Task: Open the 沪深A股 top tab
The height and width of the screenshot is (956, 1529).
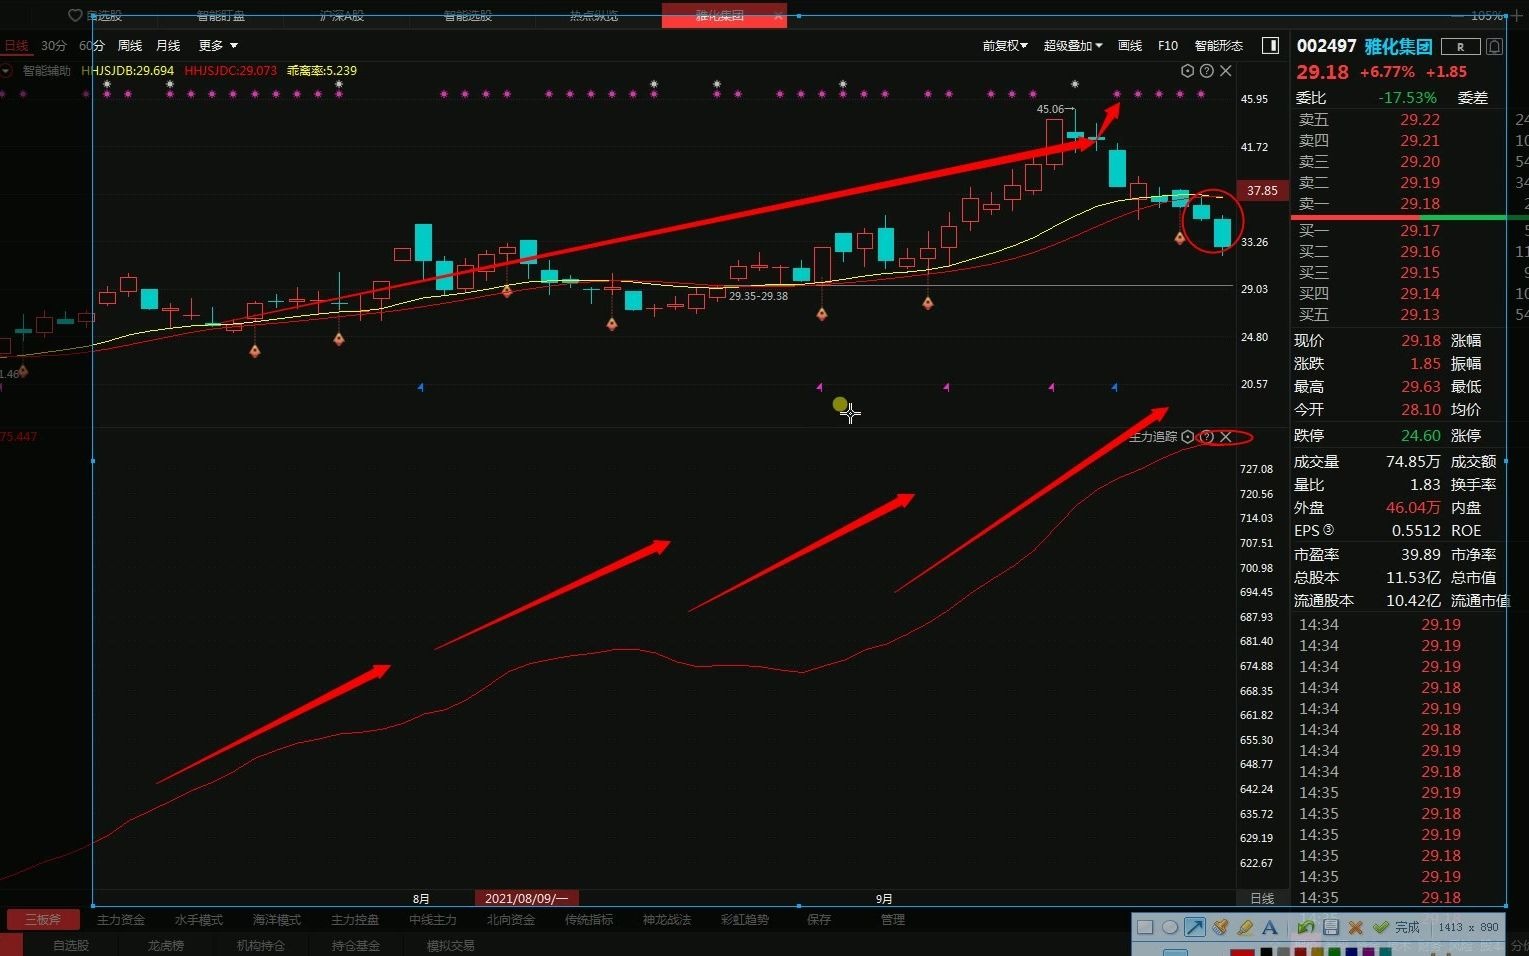Action: [x=342, y=15]
